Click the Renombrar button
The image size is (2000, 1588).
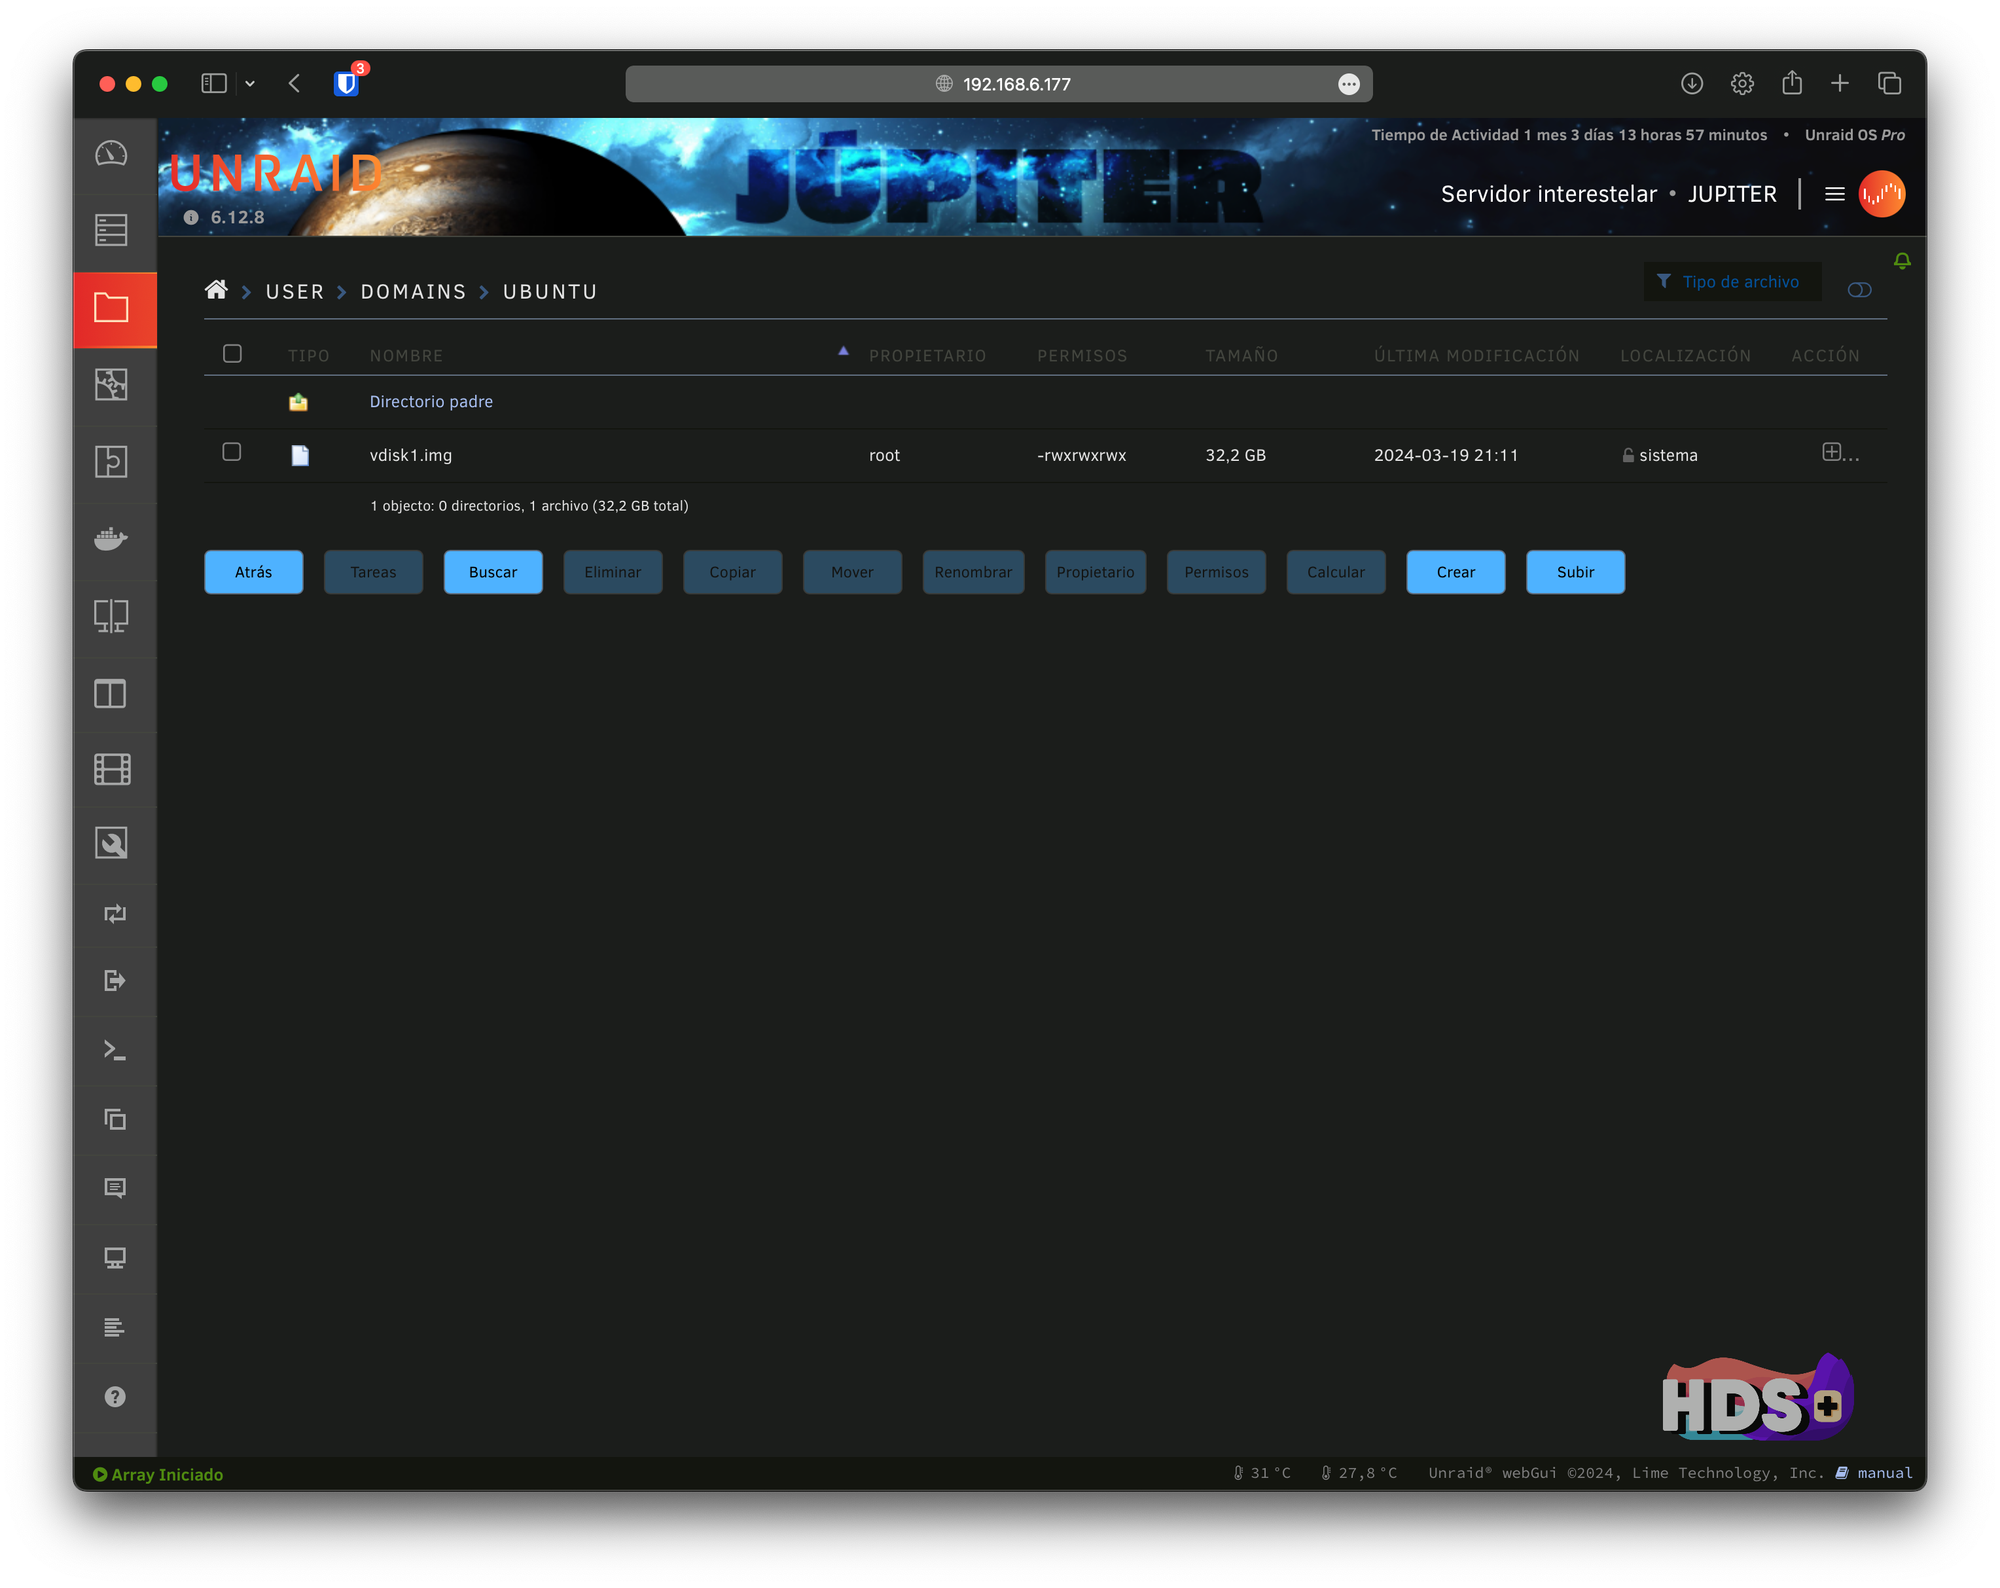pyautogui.click(x=973, y=572)
